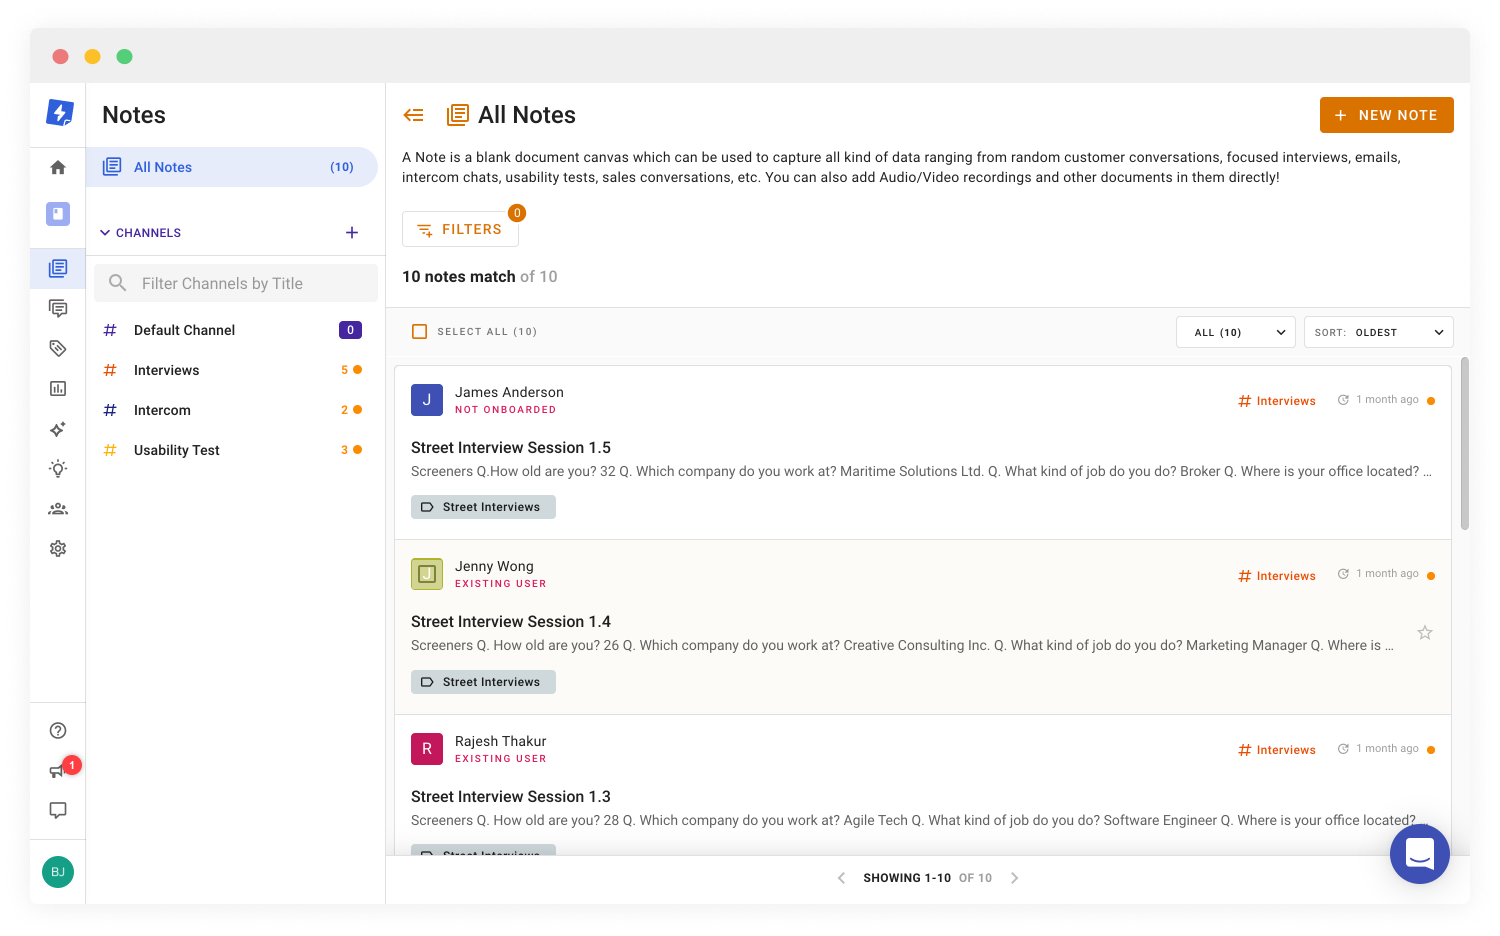Click James Anderson avatar
The height and width of the screenshot is (936, 1500).
427,400
